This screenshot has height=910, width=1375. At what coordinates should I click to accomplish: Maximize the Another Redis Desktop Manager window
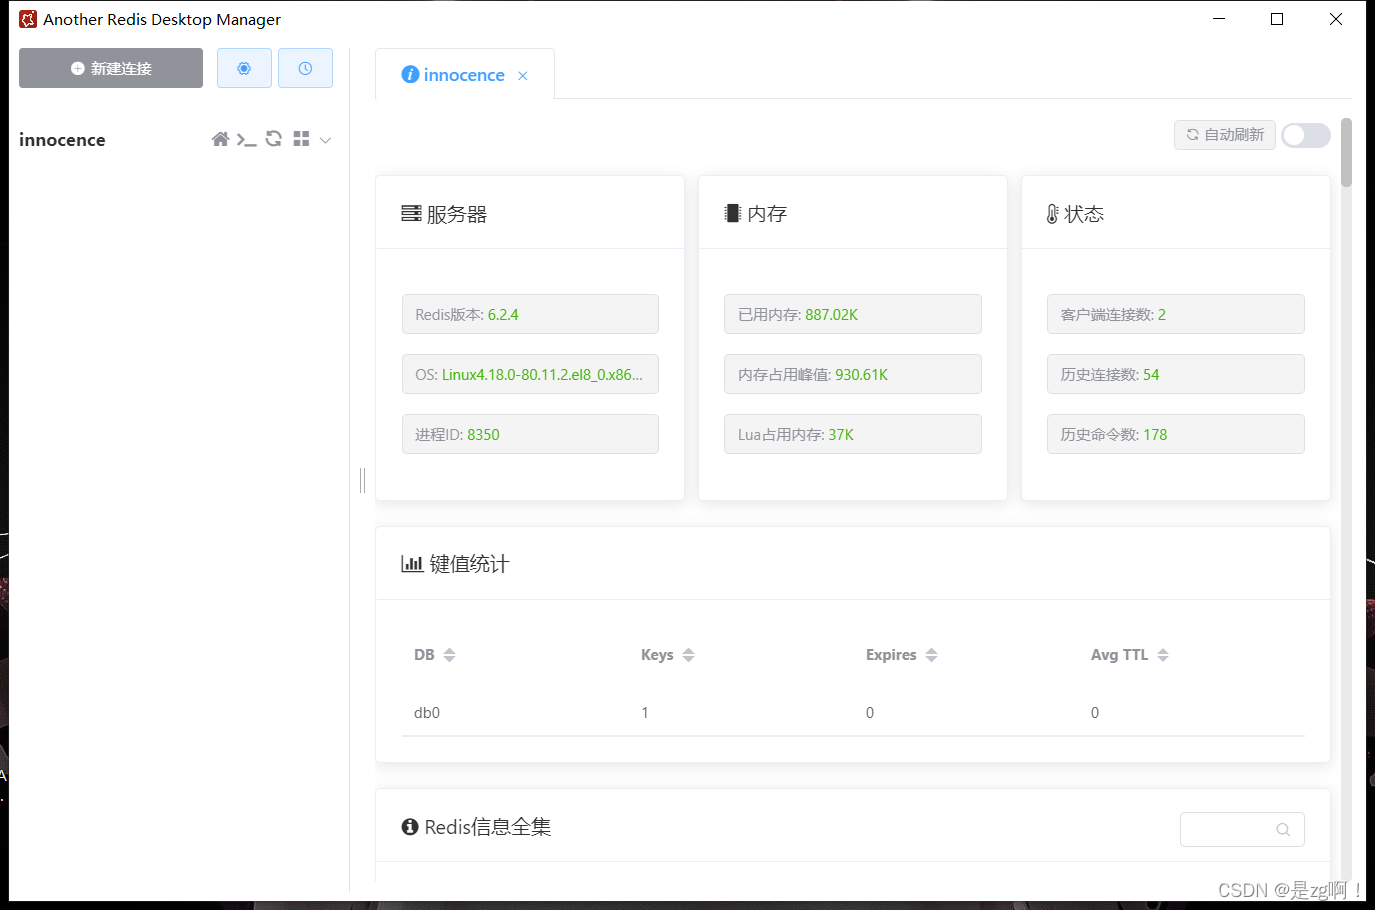[x=1277, y=19]
